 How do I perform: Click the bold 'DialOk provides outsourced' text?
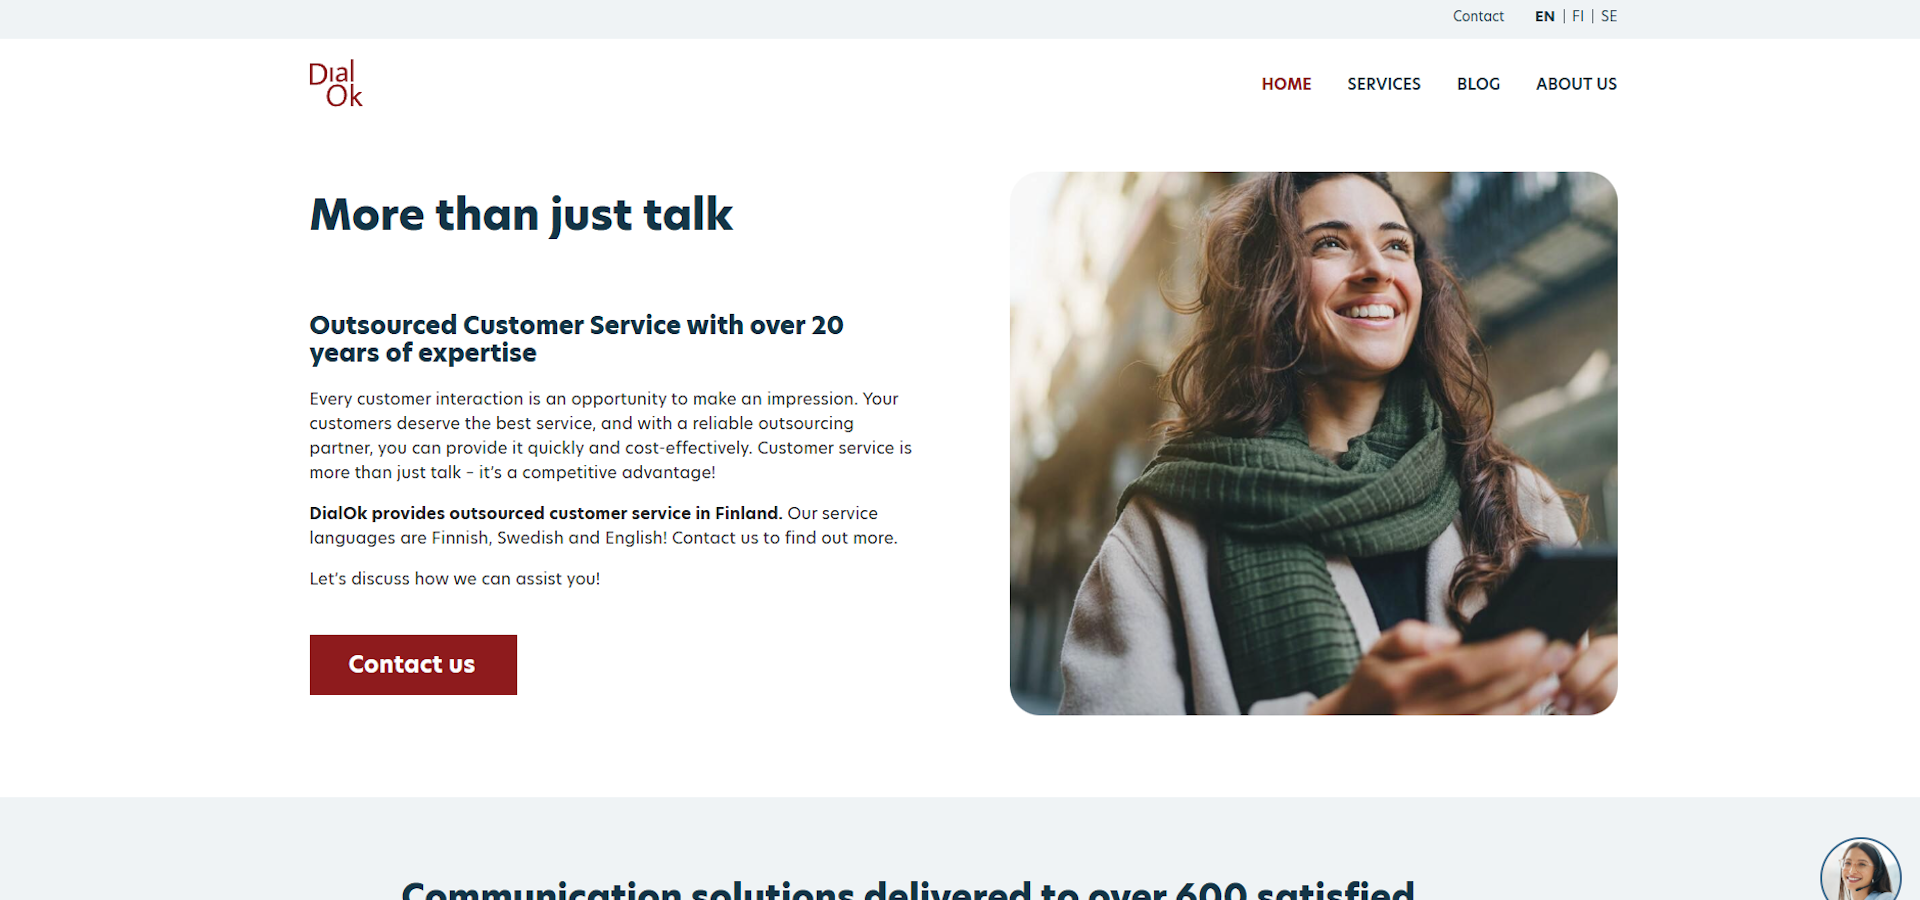click(545, 513)
